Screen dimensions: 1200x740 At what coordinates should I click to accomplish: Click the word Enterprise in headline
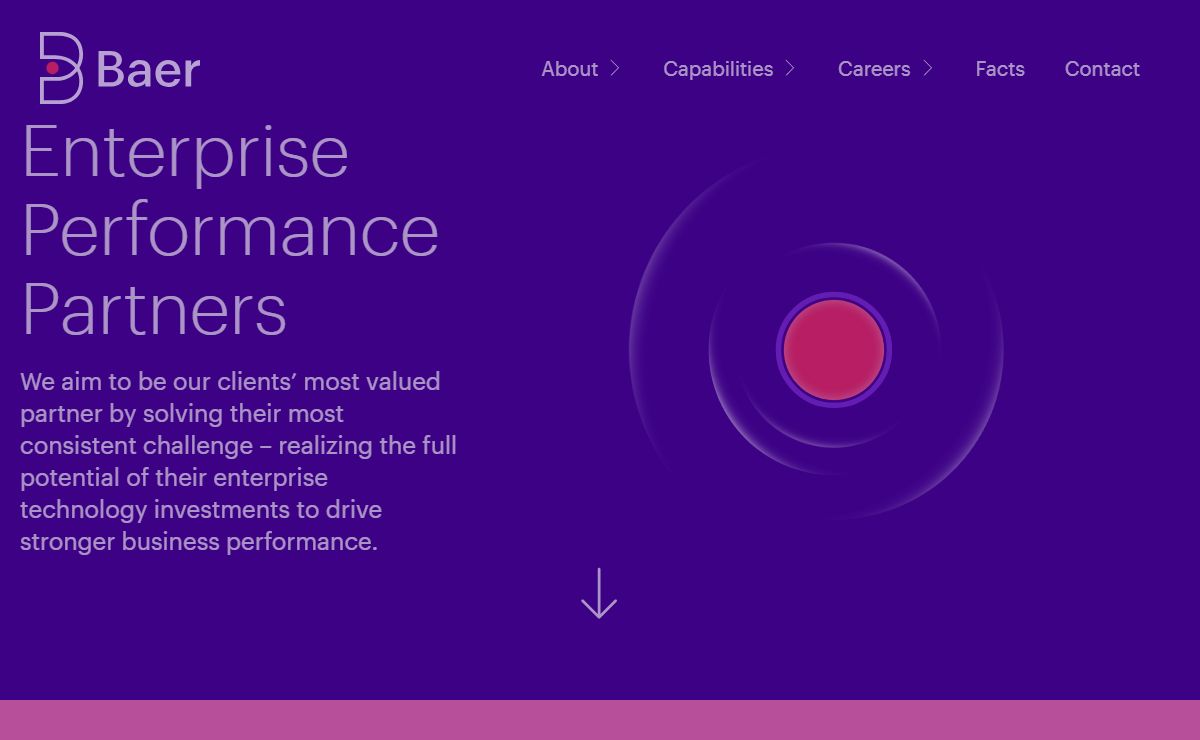[x=185, y=152]
